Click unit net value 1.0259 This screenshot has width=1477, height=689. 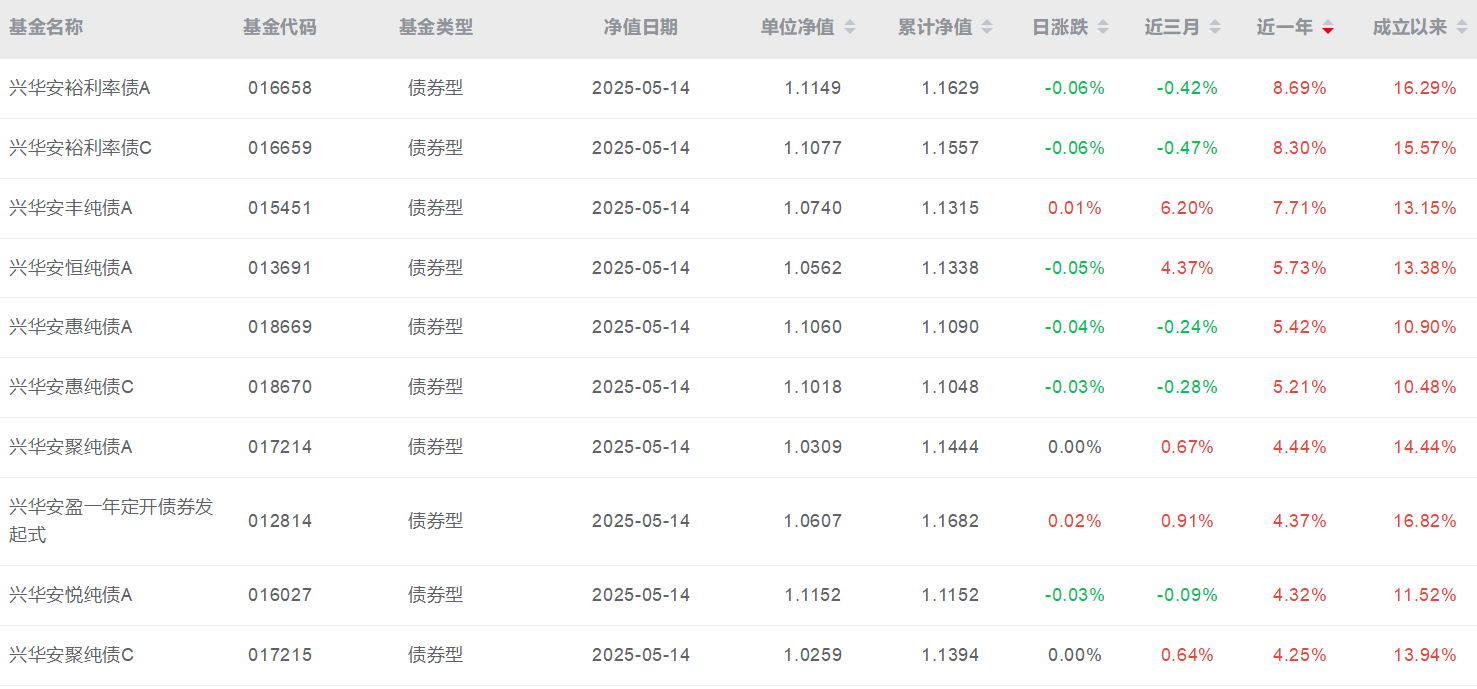click(x=813, y=655)
